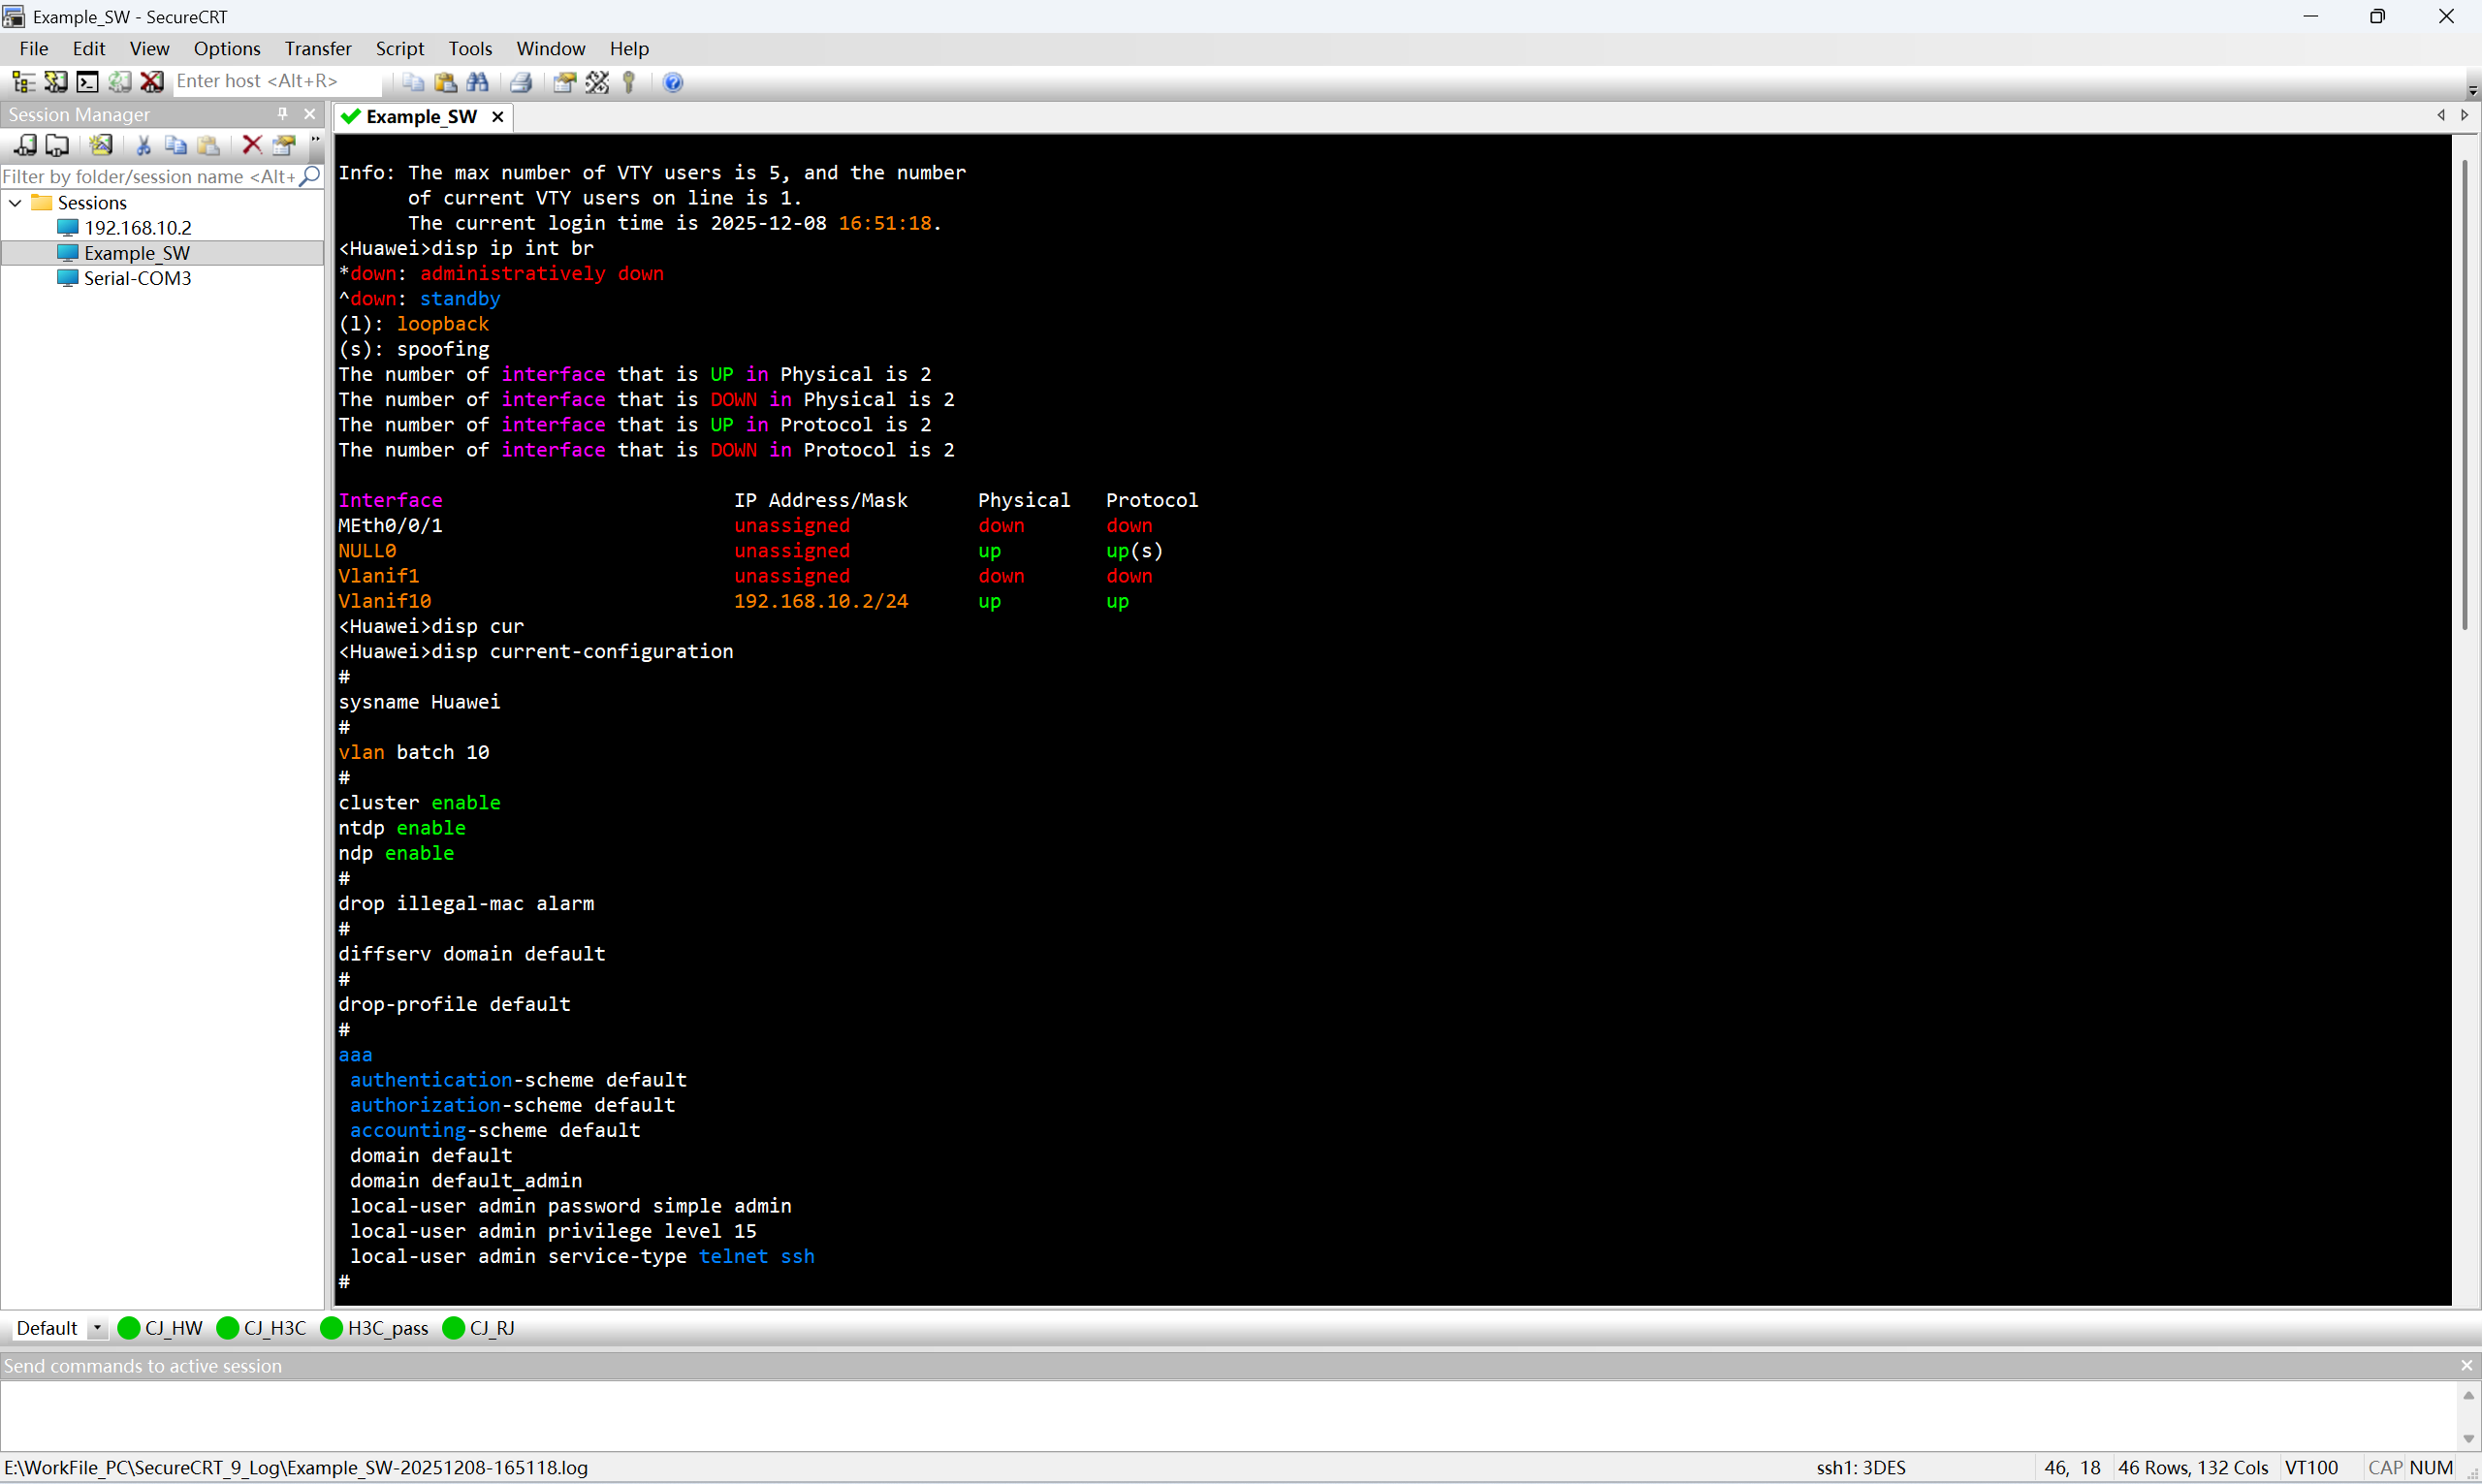Open the public key assistant key icon
The image size is (2482, 1484).
point(629,82)
